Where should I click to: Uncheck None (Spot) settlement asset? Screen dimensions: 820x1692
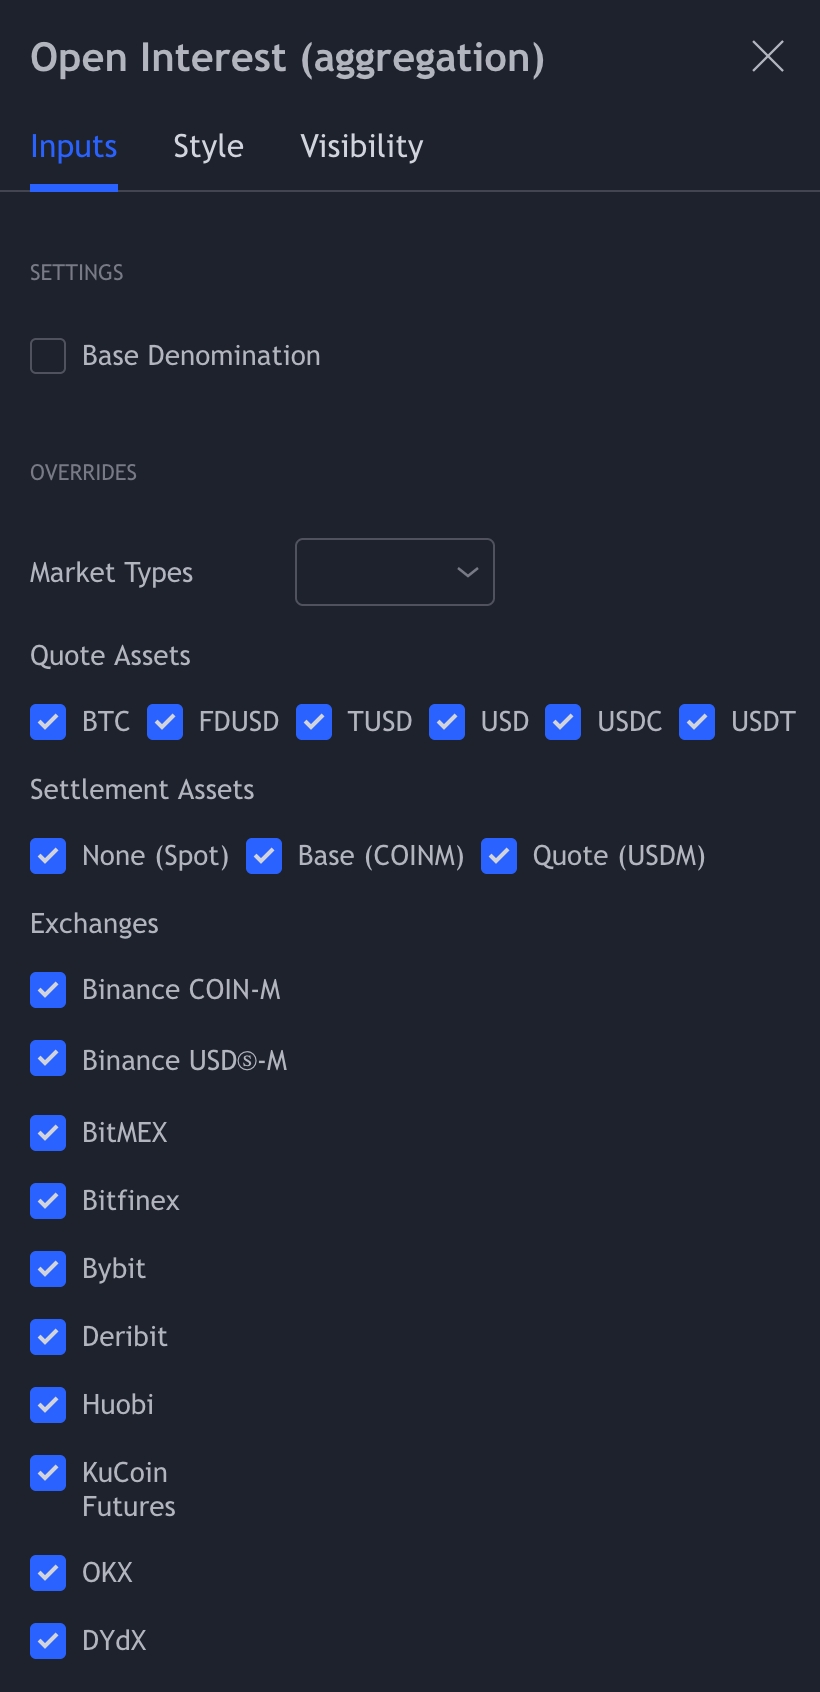48,856
